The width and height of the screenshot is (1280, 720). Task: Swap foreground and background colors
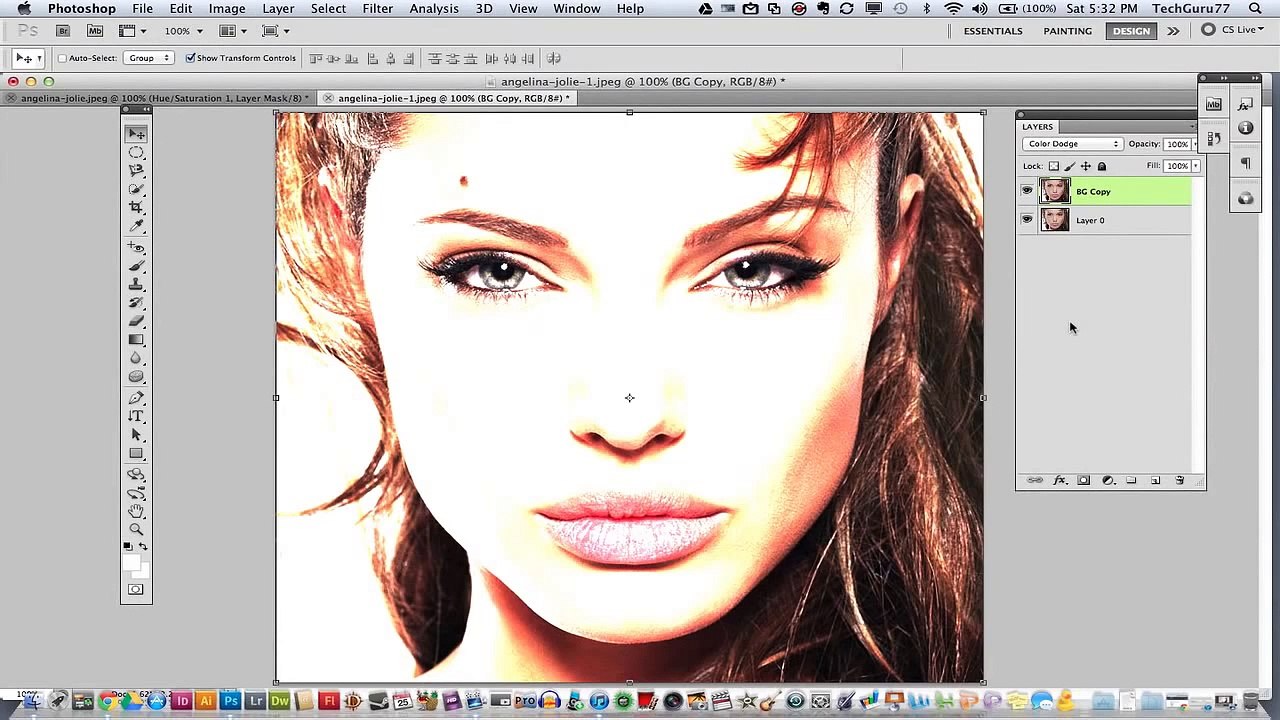(143, 546)
